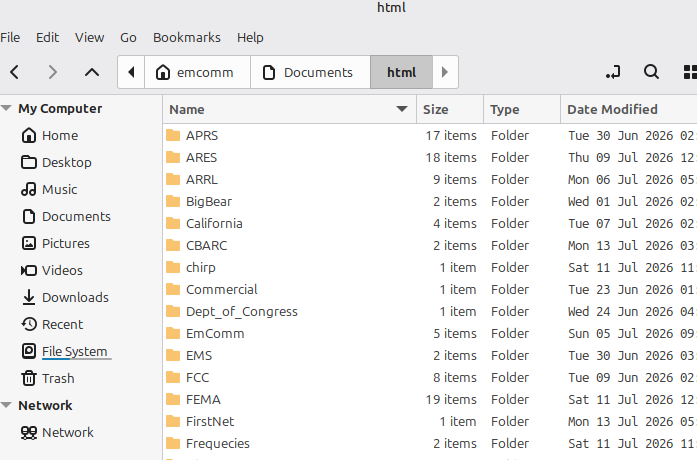697x460 pixels.
Task: Select the BigBear folder icon
Action: coord(173,201)
